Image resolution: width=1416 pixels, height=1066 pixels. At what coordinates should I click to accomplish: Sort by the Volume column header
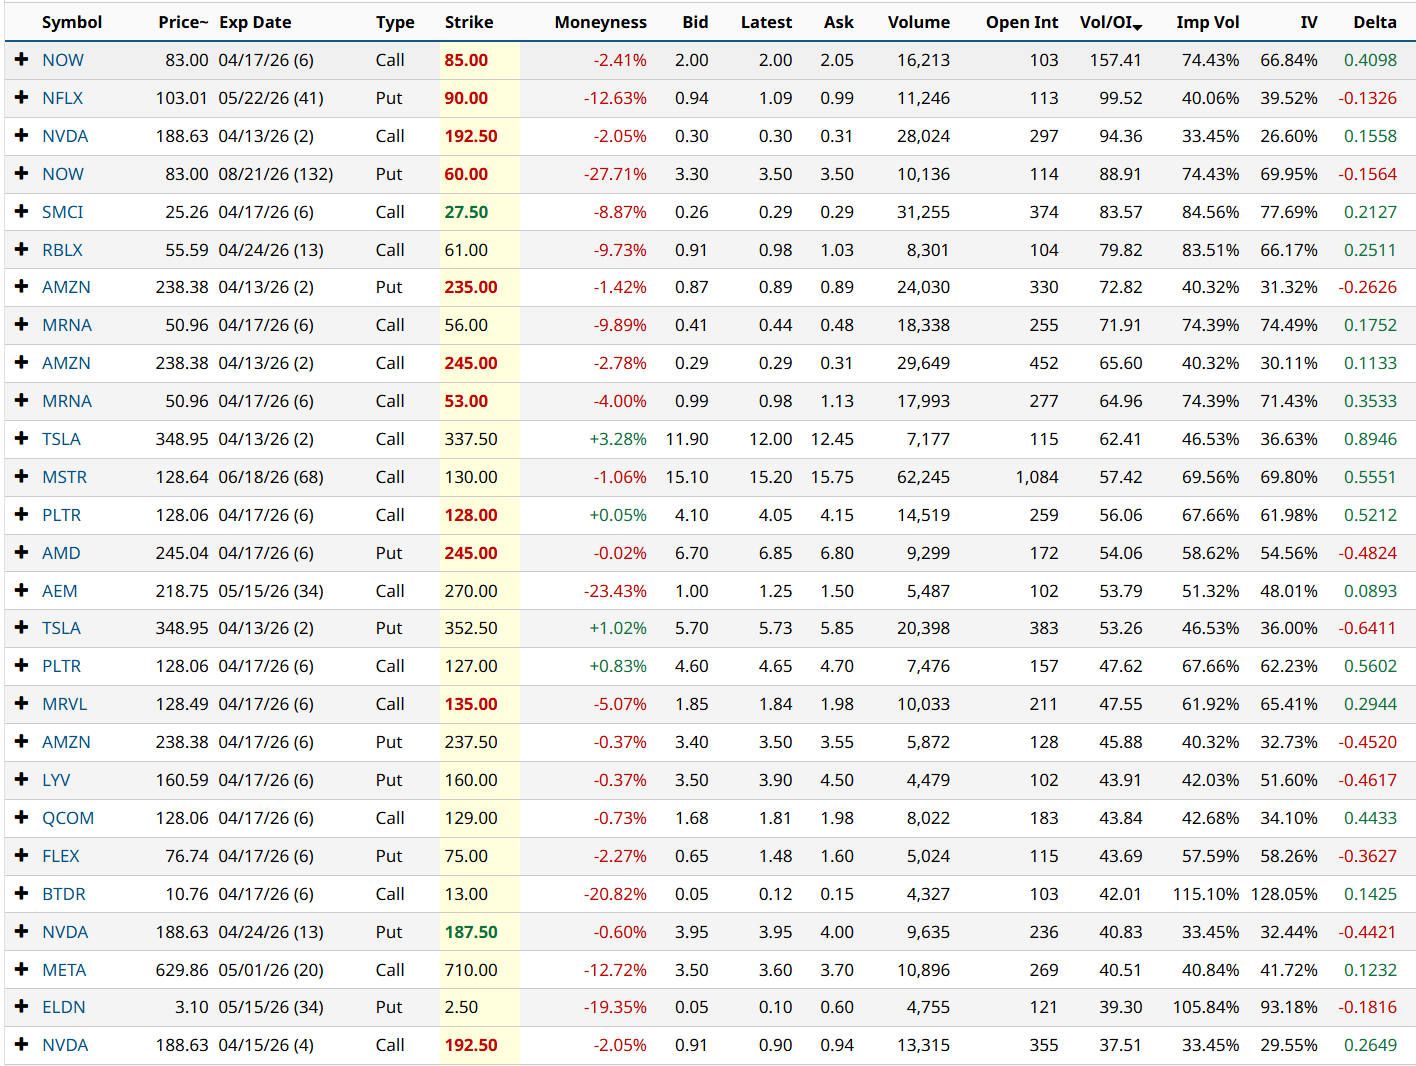919,22
